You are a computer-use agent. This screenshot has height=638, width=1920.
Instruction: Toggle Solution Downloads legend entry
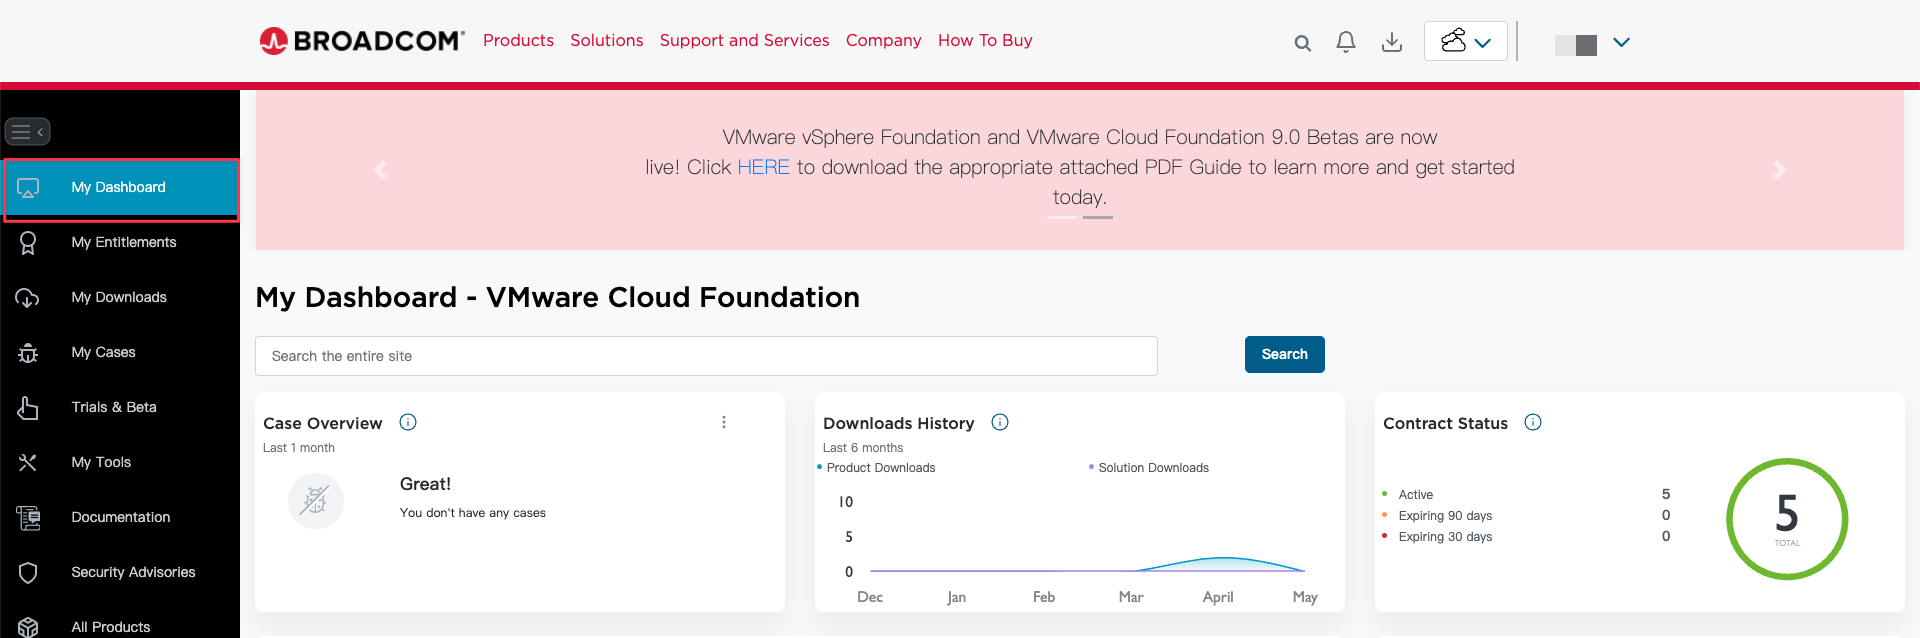click(x=1149, y=468)
